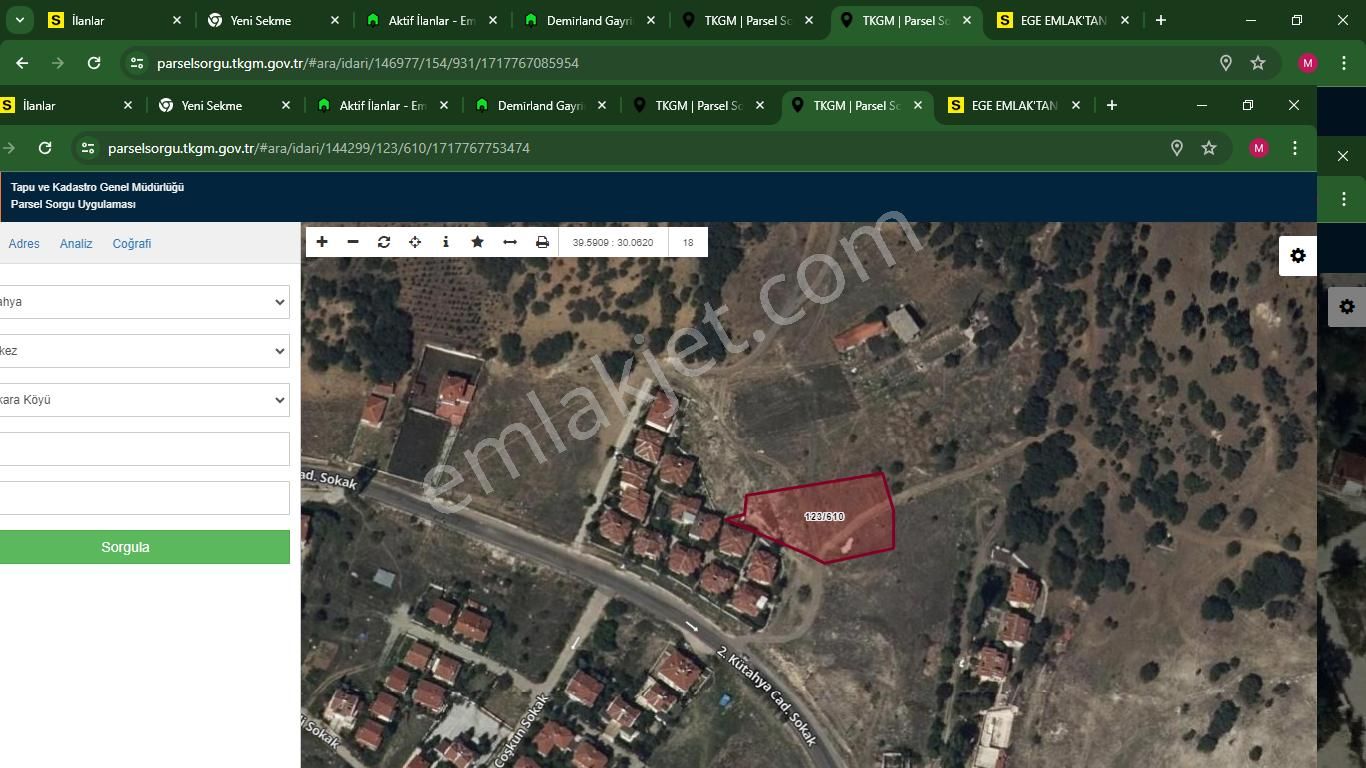Viewport: 1366px width, 768px height.
Task: Click location icon in back window address bar
Action: pyautogui.click(x=1226, y=63)
